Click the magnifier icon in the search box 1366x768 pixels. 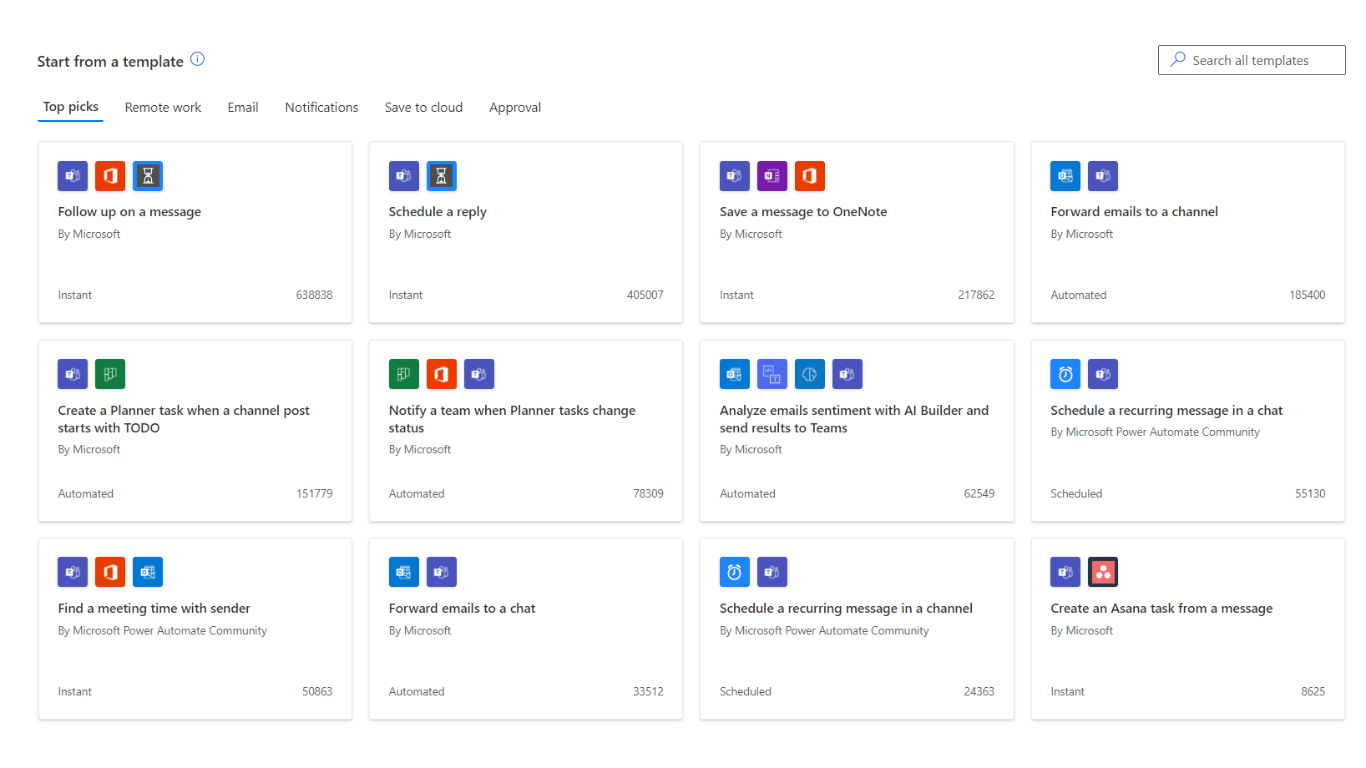coord(1179,60)
